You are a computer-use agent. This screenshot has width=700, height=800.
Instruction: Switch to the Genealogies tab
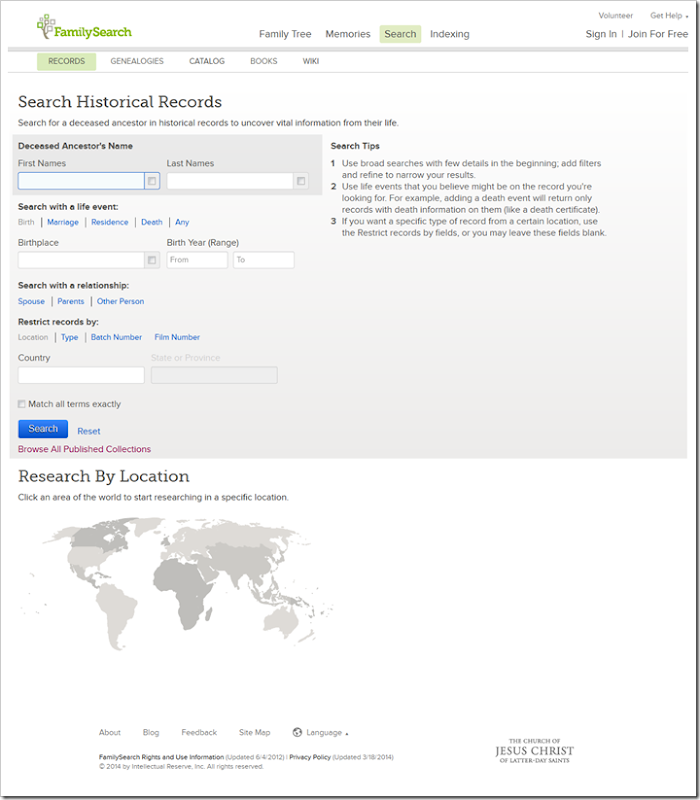pos(137,61)
